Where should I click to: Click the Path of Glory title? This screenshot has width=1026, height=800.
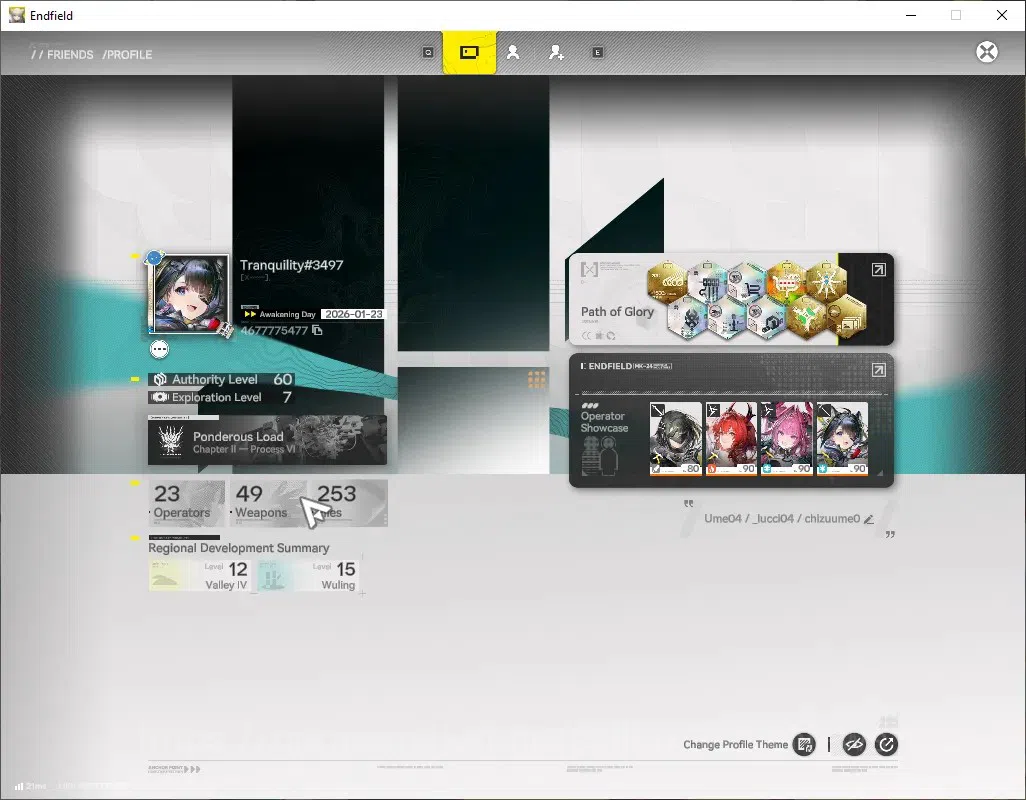click(617, 312)
